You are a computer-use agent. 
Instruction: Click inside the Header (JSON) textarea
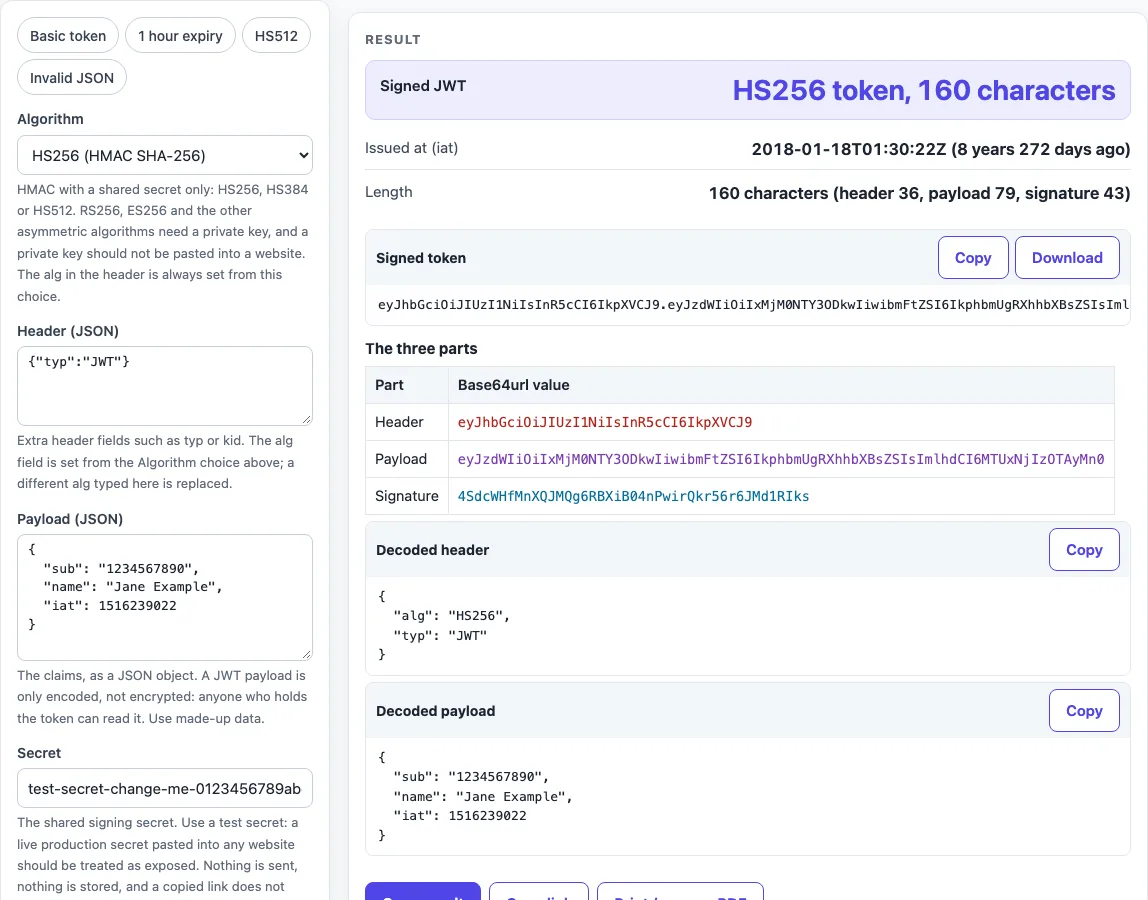pos(165,386)
